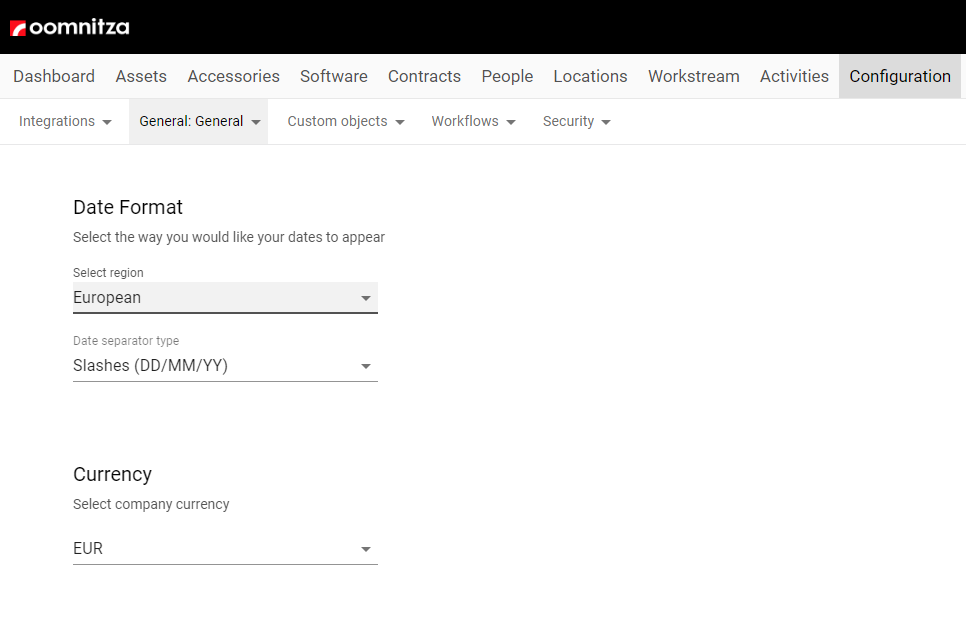This screenshot has height=620, width=966.
Task: Click the Oomnitza logo
Action: point(70,27)
